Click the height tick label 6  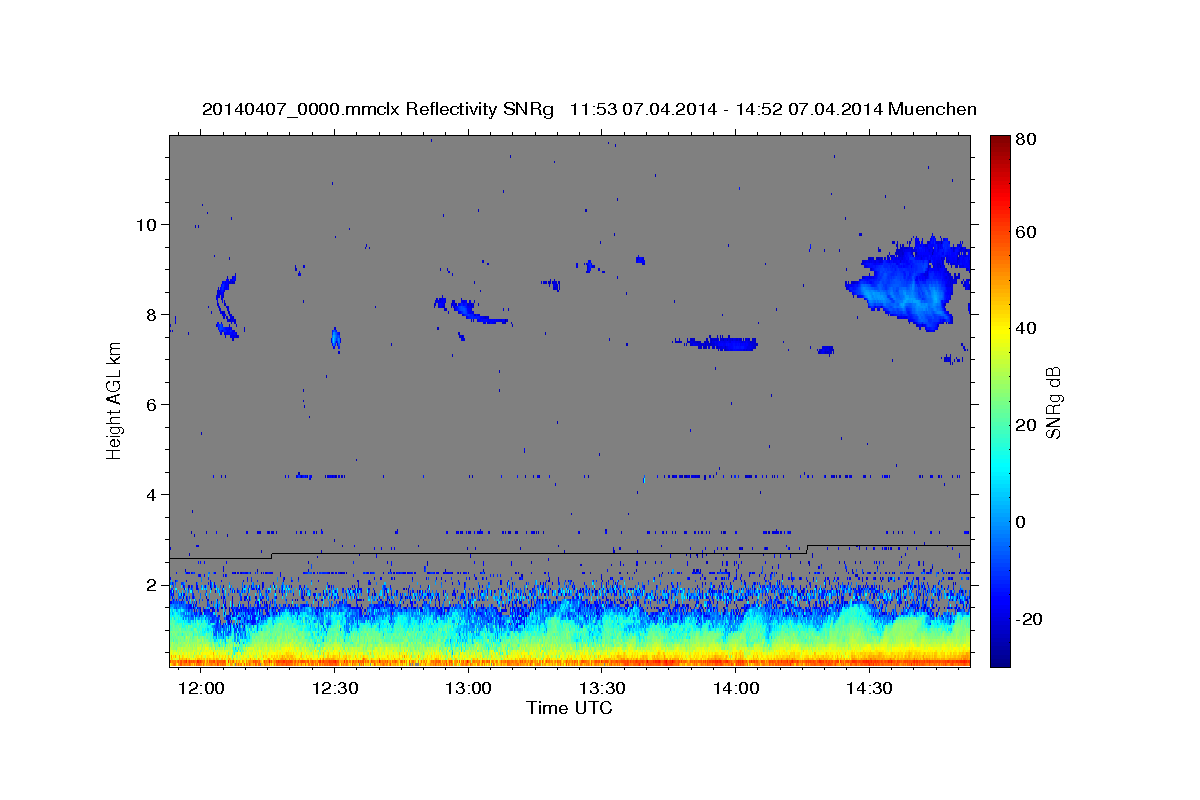click(154, 404)
